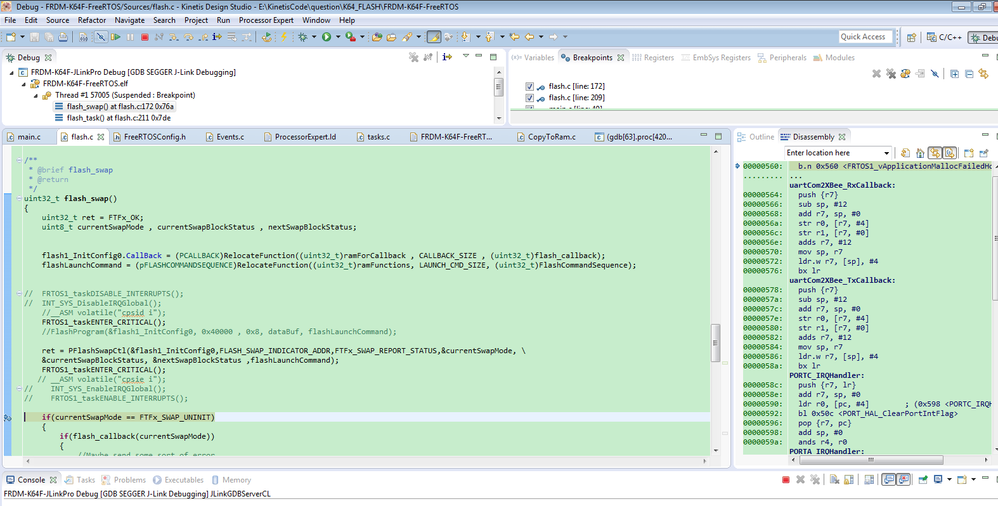This screenshot has width=998, height=506.
Task: Click Refresh View icon in Disassembly toolbar
Action: 906,153
